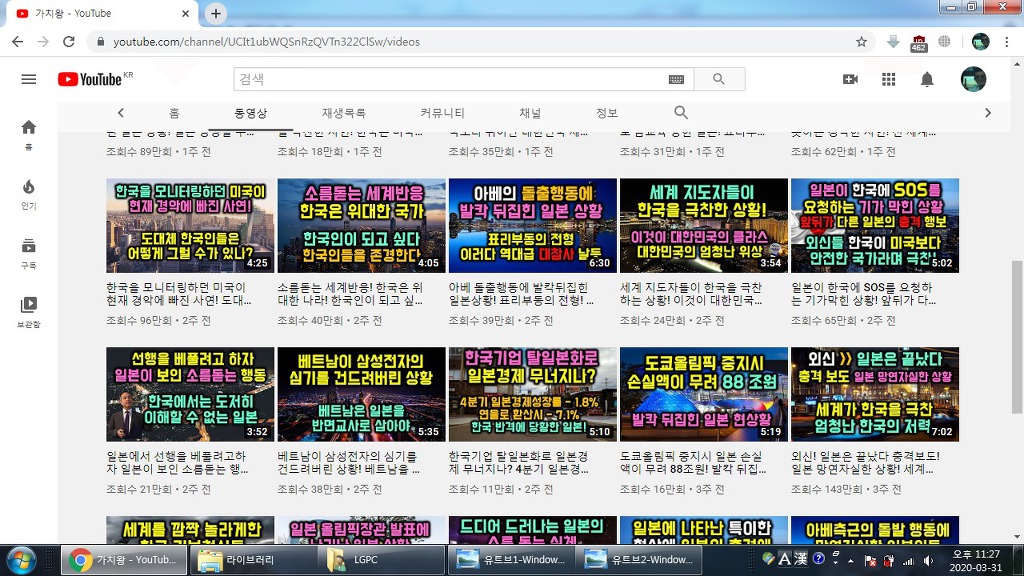The height and width of the screenshot is (576, 1024).
Task: Open the account avatar menu
Action: click(973, 79)
